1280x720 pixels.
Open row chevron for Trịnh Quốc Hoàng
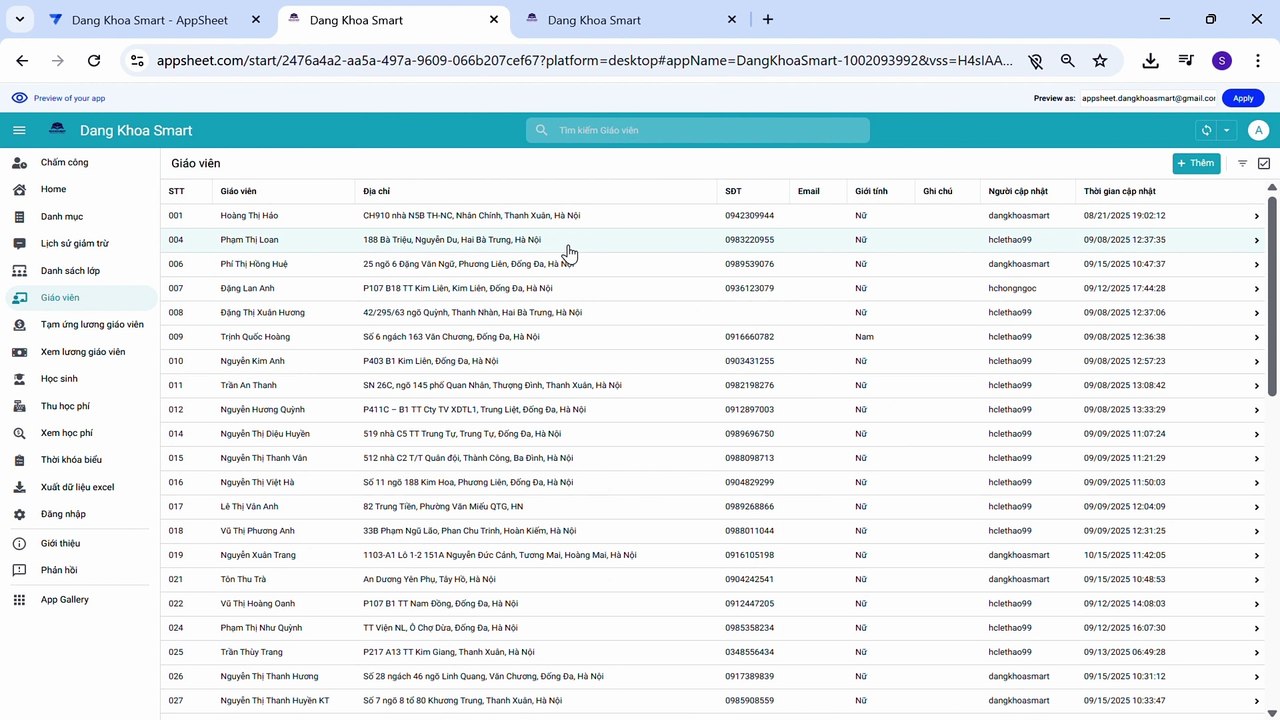pos(1257,337)
